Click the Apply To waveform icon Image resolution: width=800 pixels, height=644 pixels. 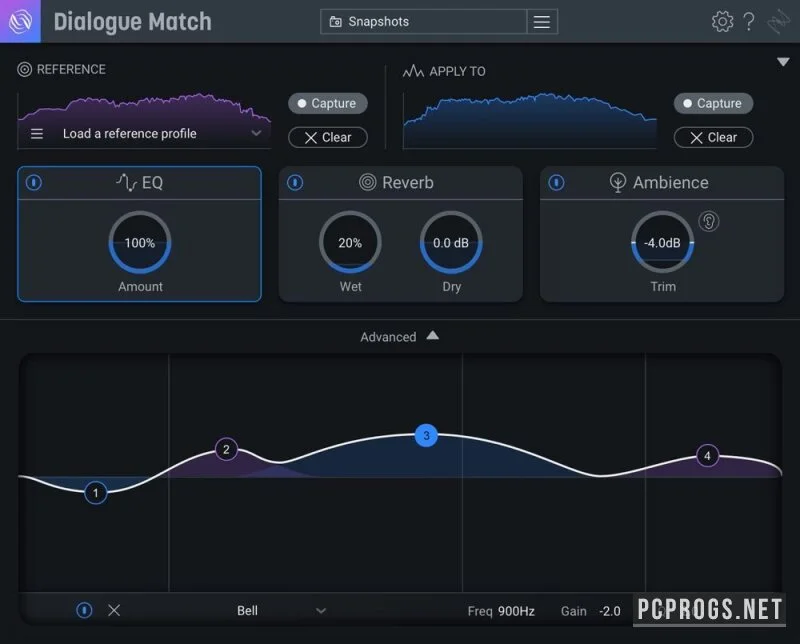[x=413, y=71]
